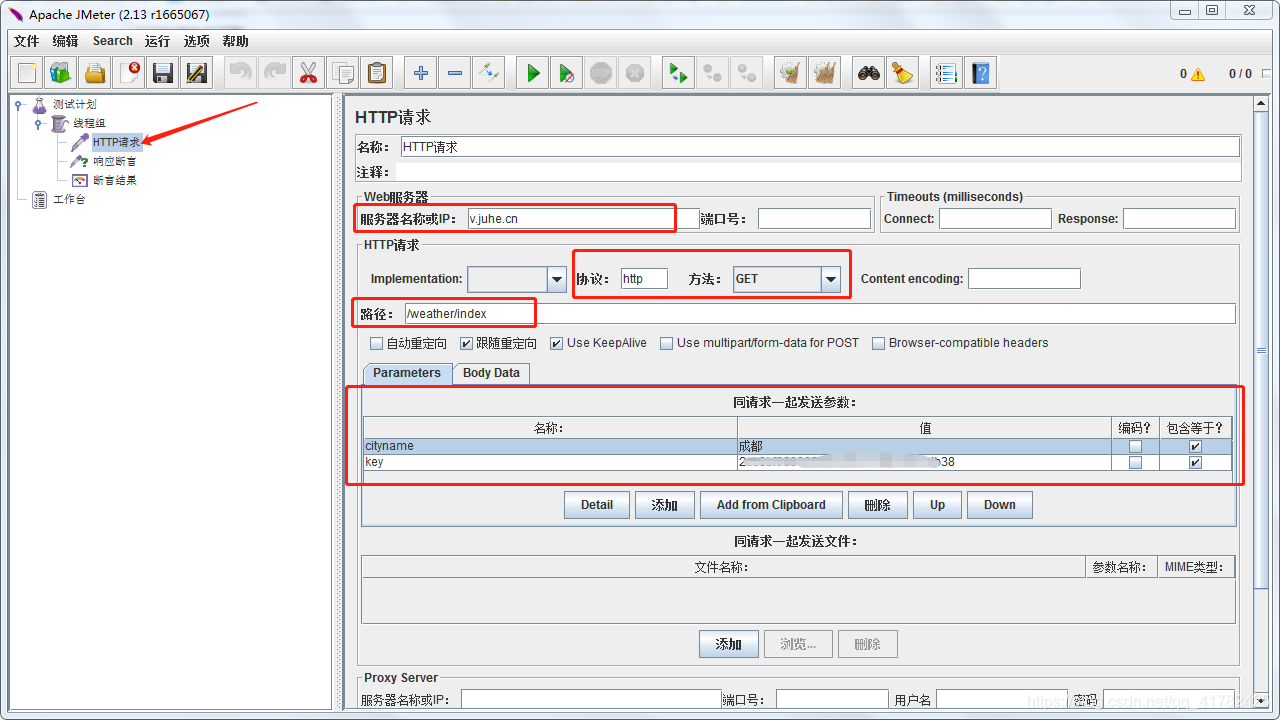Open the Implementation dropdown
Viewport: 1280px width, 720px height.
point(557,279)
